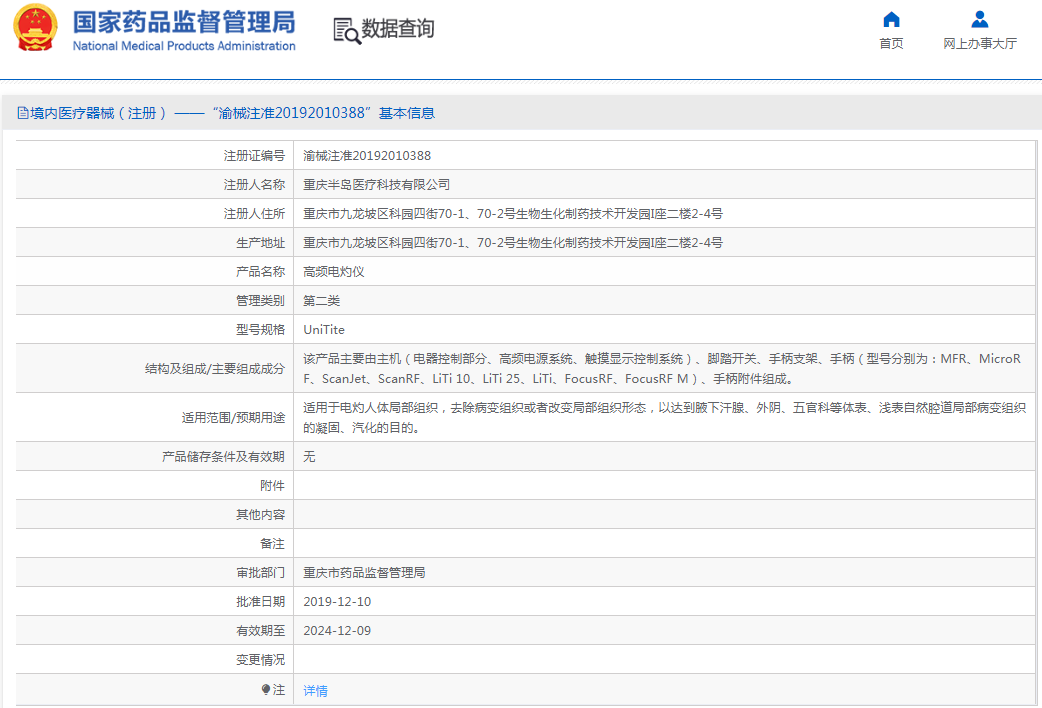
Task: Select the storage condition value 无
Action: pos(310,457)
